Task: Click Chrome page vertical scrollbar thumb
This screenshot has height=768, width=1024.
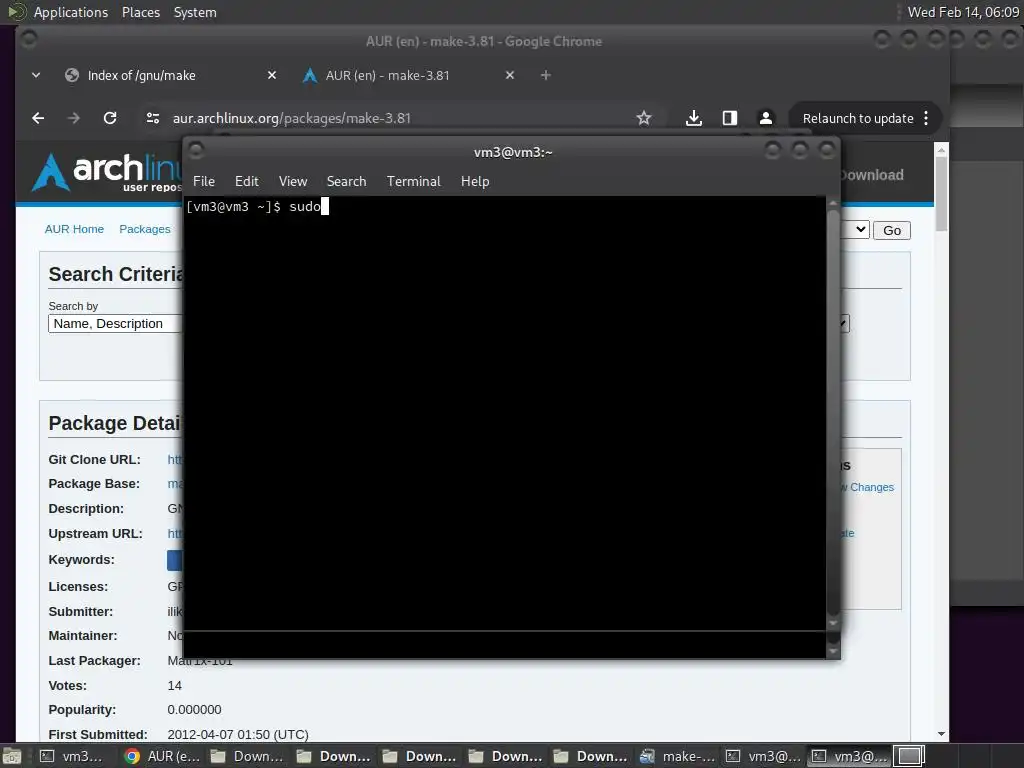Action: coord(941,194)
